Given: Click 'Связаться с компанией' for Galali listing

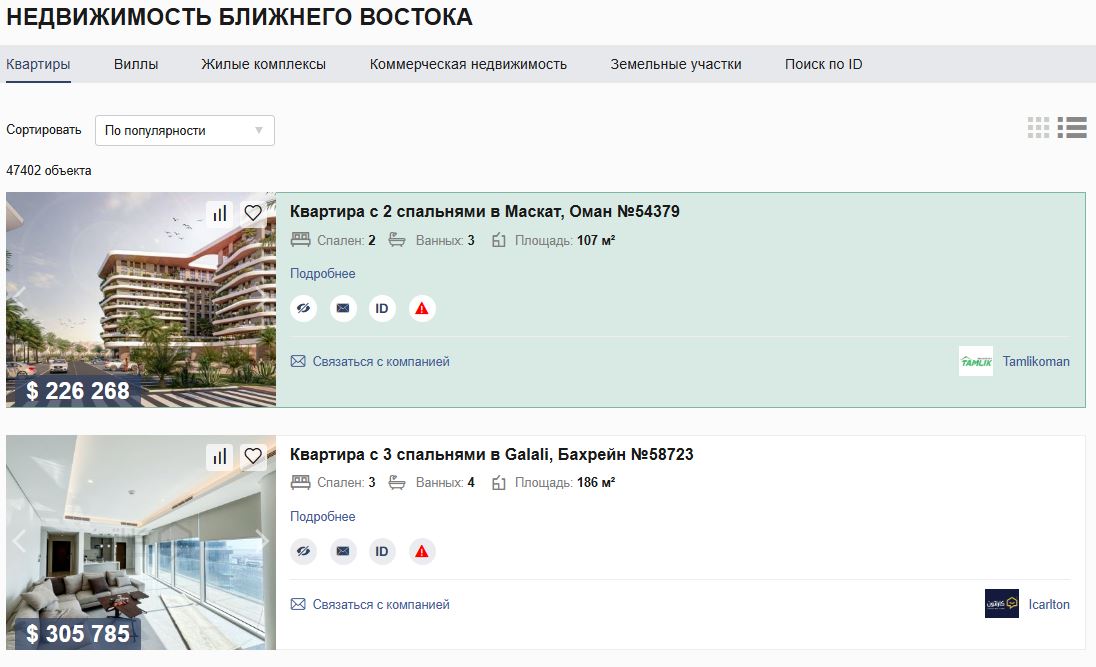Looking at the screenshot, I should pyautogui.click(x=381, y=604).
